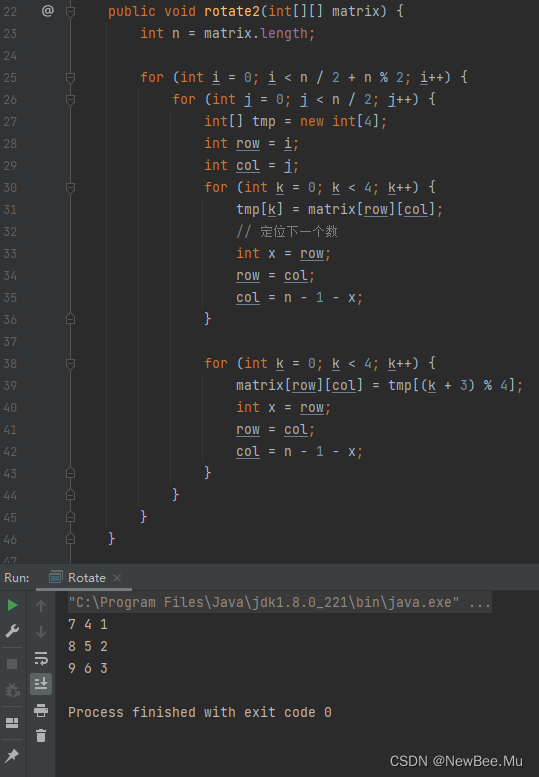Viewport: 539px width, 777px height.
Task: Clear console with trash can icon
Action: [41, 735]
